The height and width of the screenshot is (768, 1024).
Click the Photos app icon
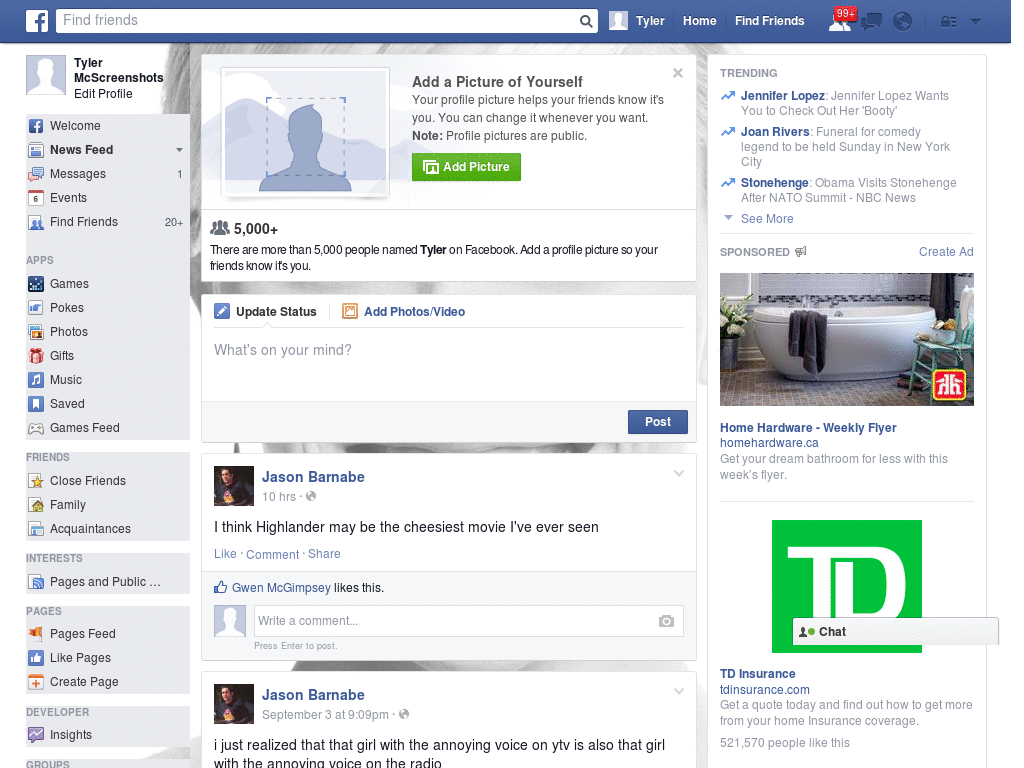pyautogui.click(x=36, y=332)
